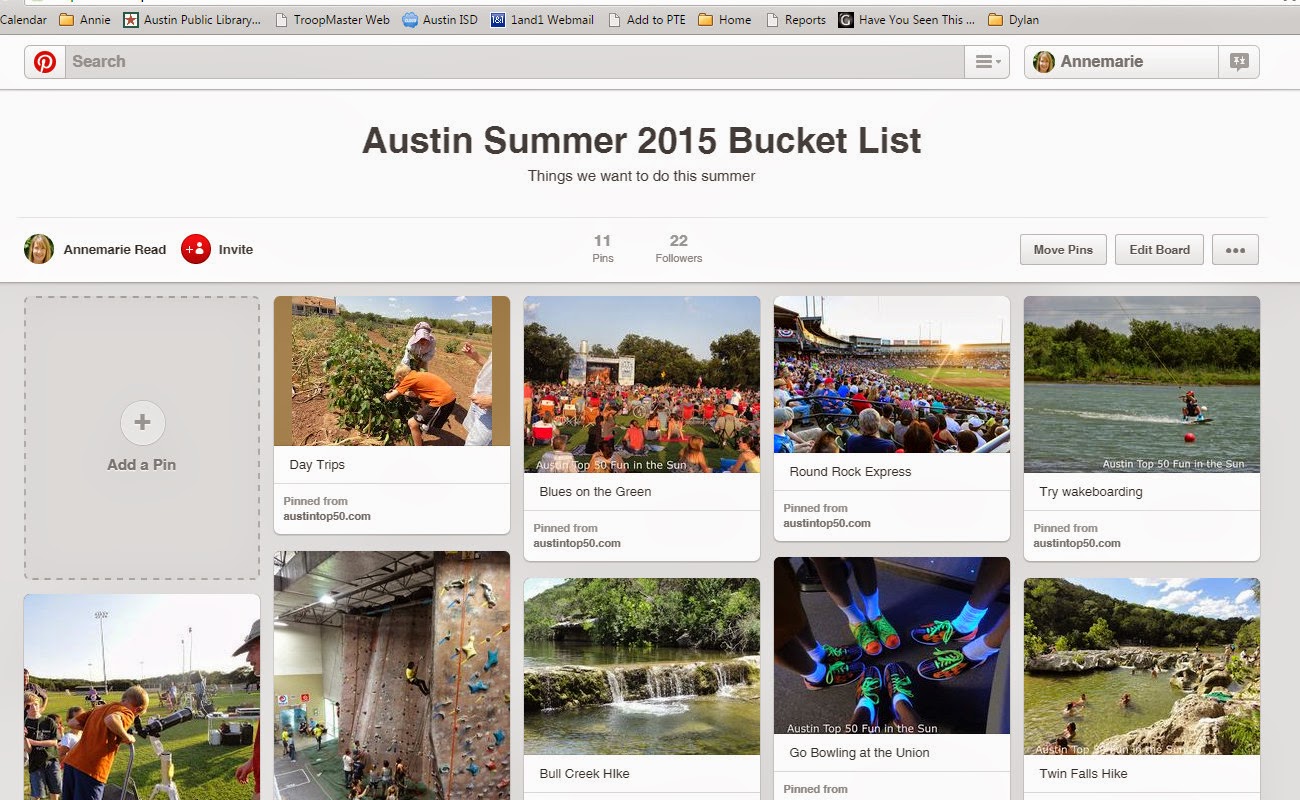Open the Day Trips pin thumbnail

pos(391,370)
